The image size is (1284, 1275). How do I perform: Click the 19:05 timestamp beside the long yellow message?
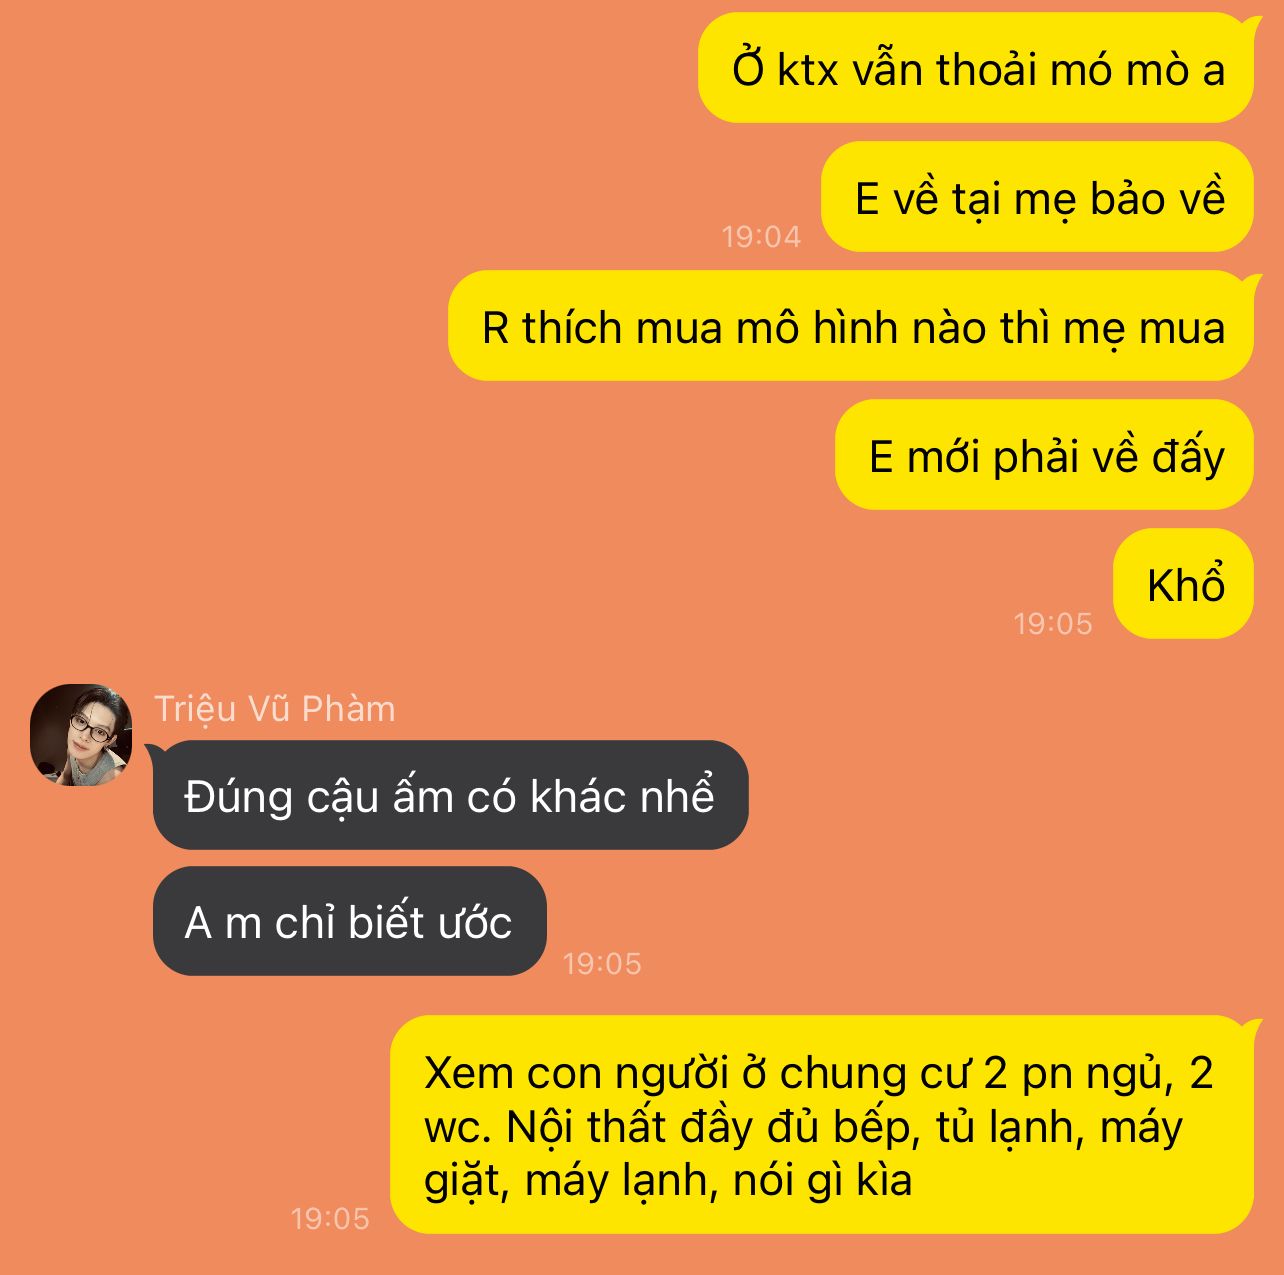pyautogui.click(x=330, y=1219)
